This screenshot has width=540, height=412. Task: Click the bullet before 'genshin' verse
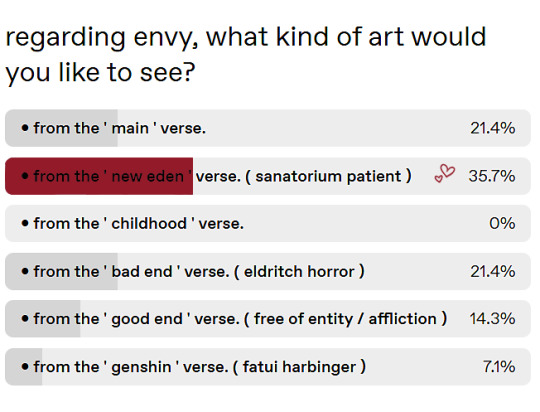pyautogui.click(x=25, y=367)
